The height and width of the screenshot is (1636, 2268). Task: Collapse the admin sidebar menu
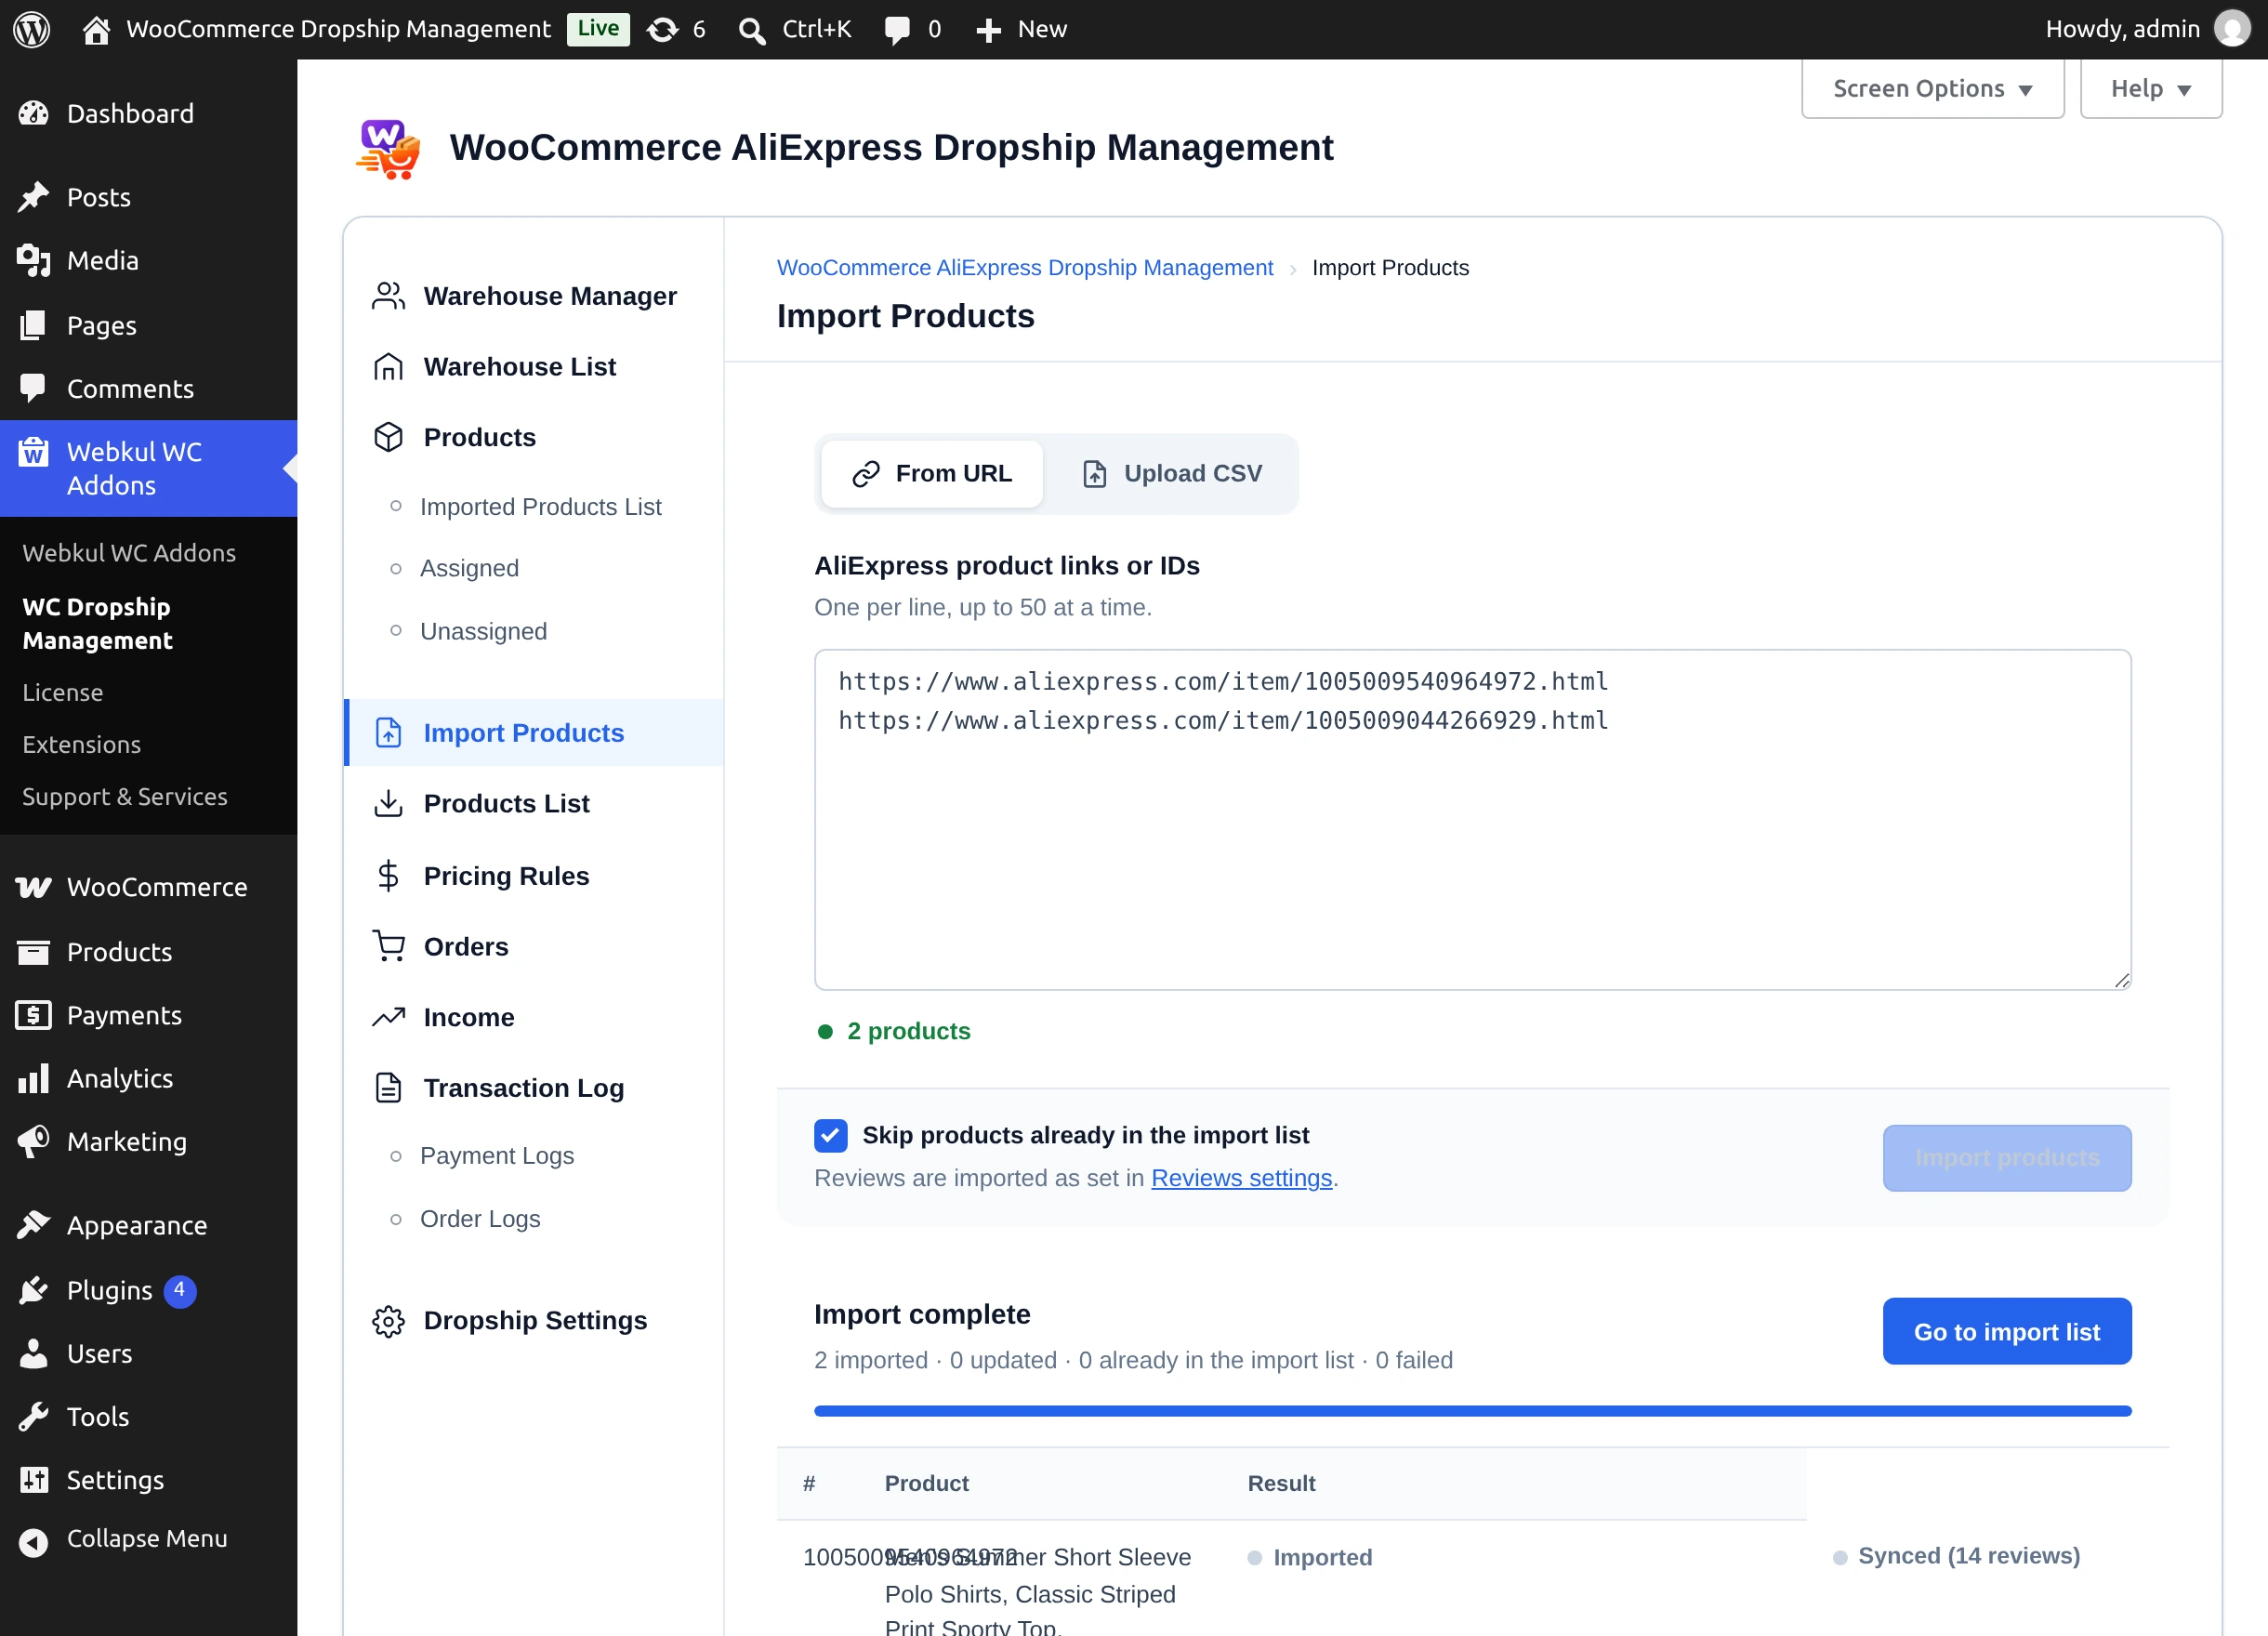pos(148,1539)
